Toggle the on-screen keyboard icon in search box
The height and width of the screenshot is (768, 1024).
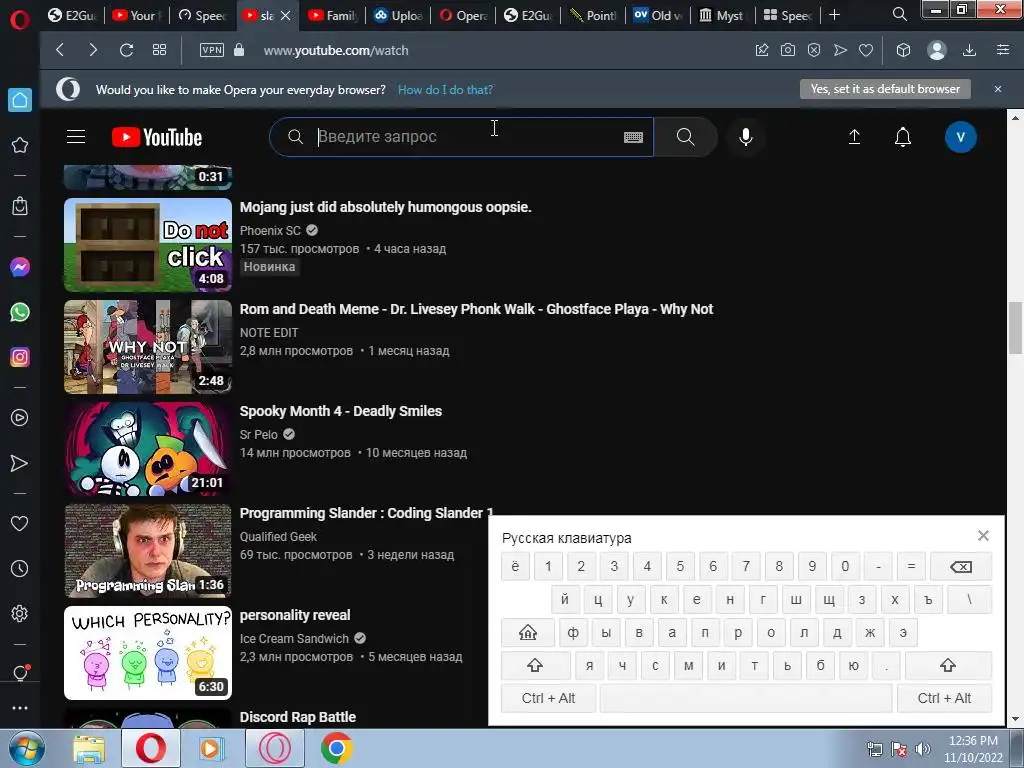pos(633,137)
